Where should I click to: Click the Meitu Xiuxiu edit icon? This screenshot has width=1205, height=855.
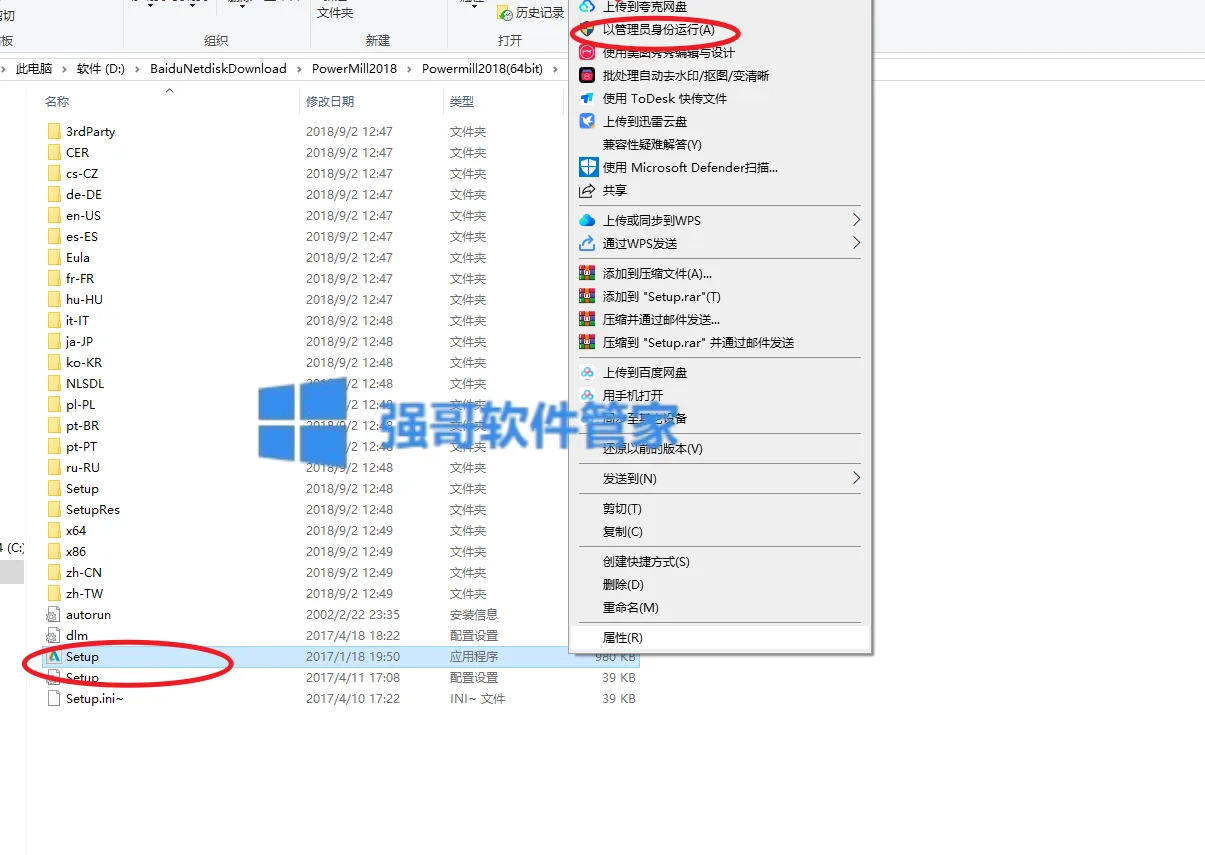[587, 53]
